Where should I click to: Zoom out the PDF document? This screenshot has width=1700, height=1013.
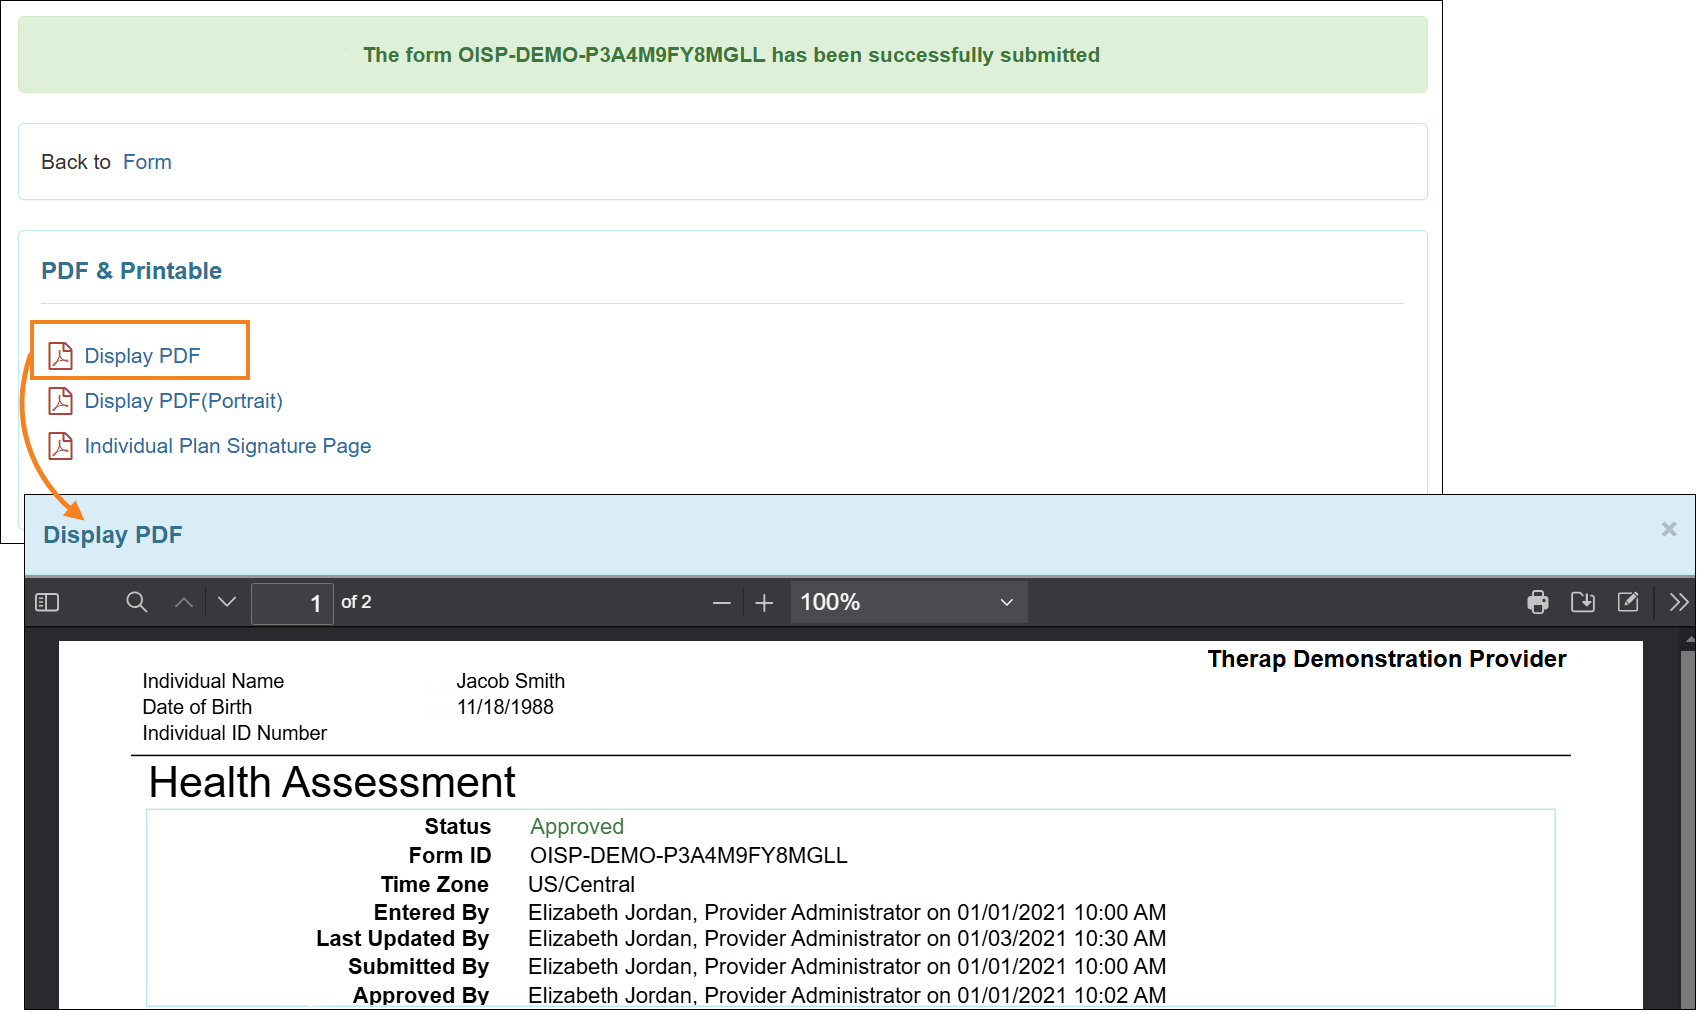pyautogui.click(x=721, y=603)
